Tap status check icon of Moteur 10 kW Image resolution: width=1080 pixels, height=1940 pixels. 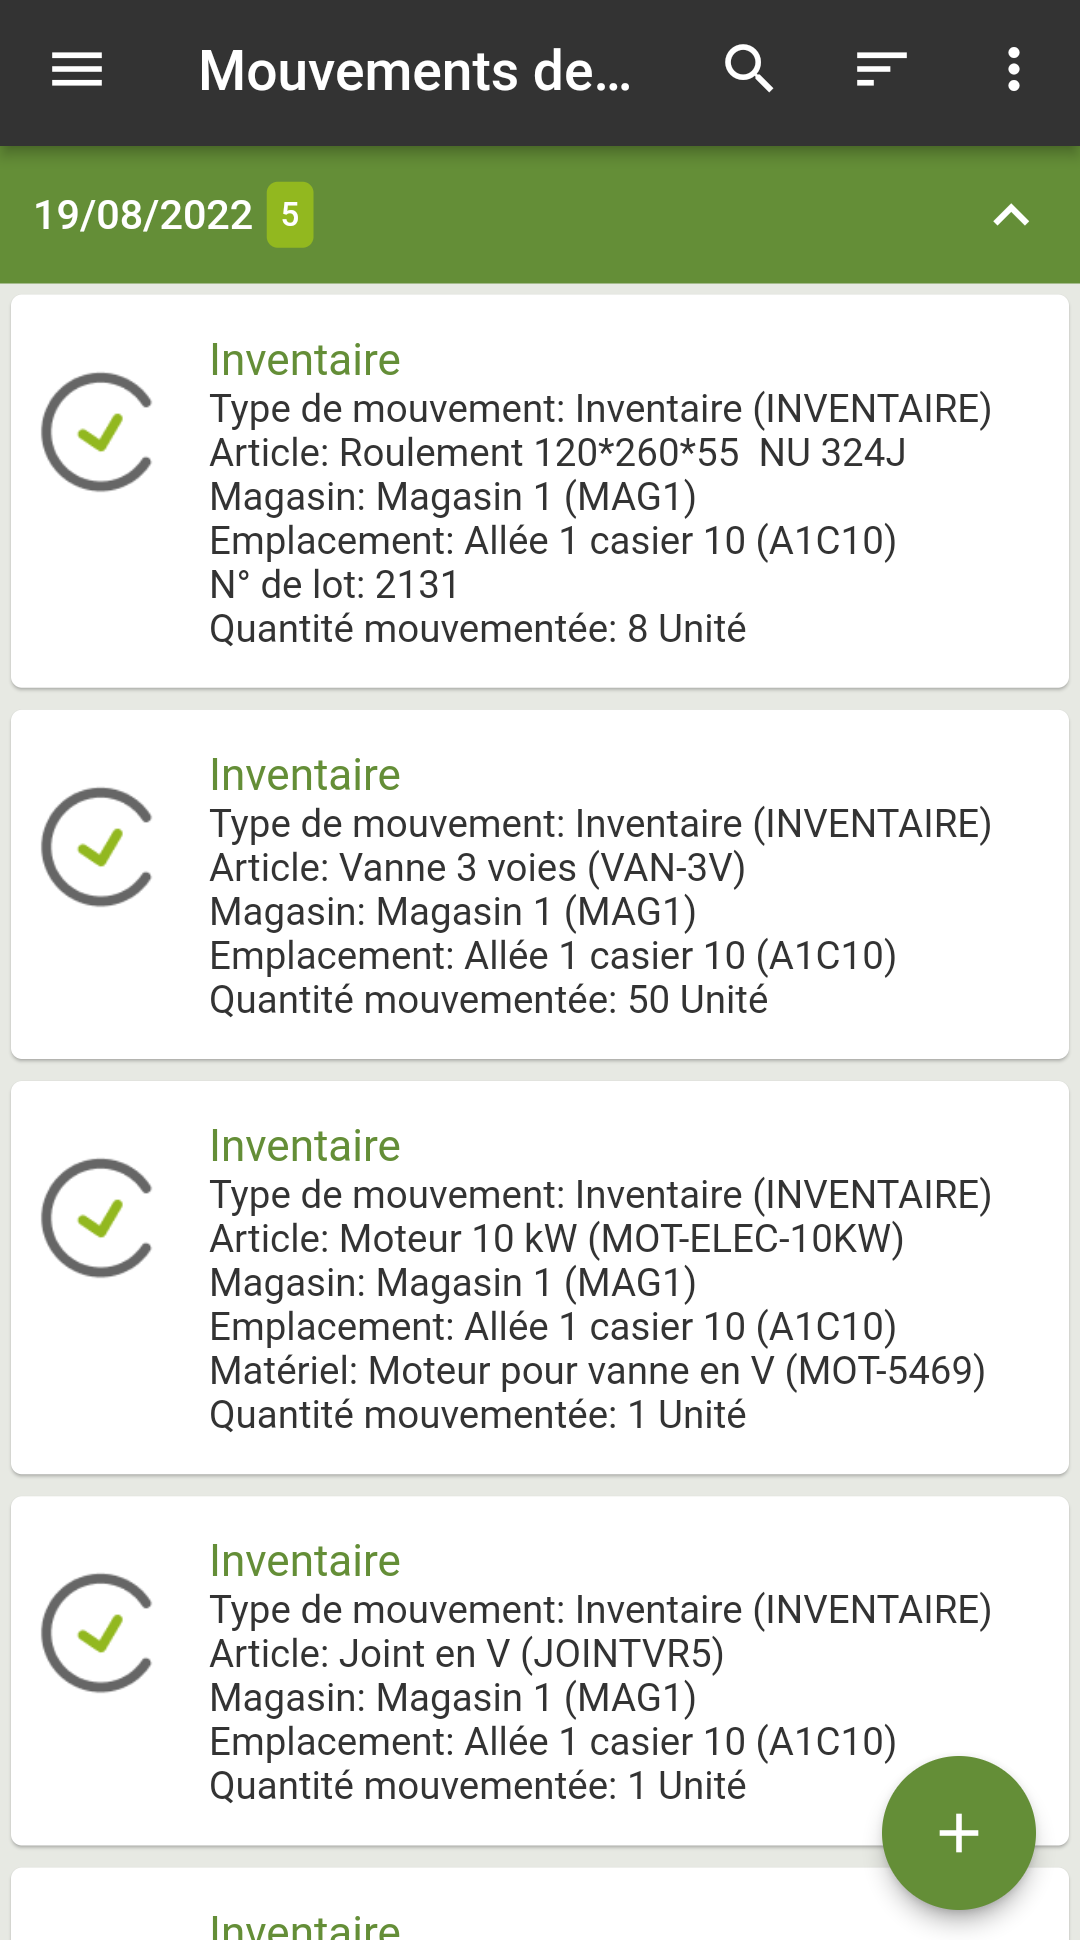[x=98, y=1218]
